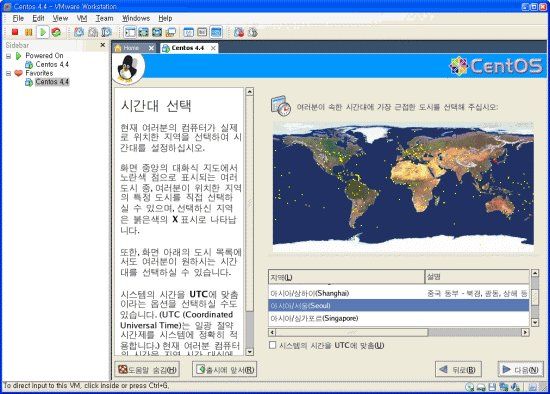Select the Asia/Shanghai timezone row
Viewport: 550px width, 394px height.
coord(399,293)
